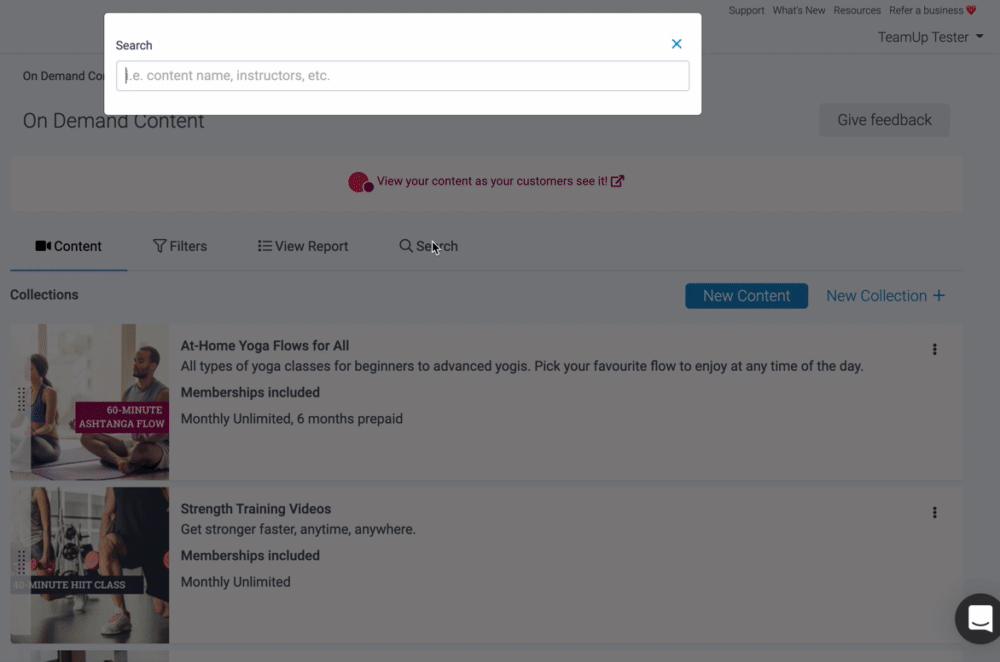Image resolution: width=1000 pixels, height=662 pixels.
Task: Grab drag handle on Strength Training collection
Action: pos(21,562)
